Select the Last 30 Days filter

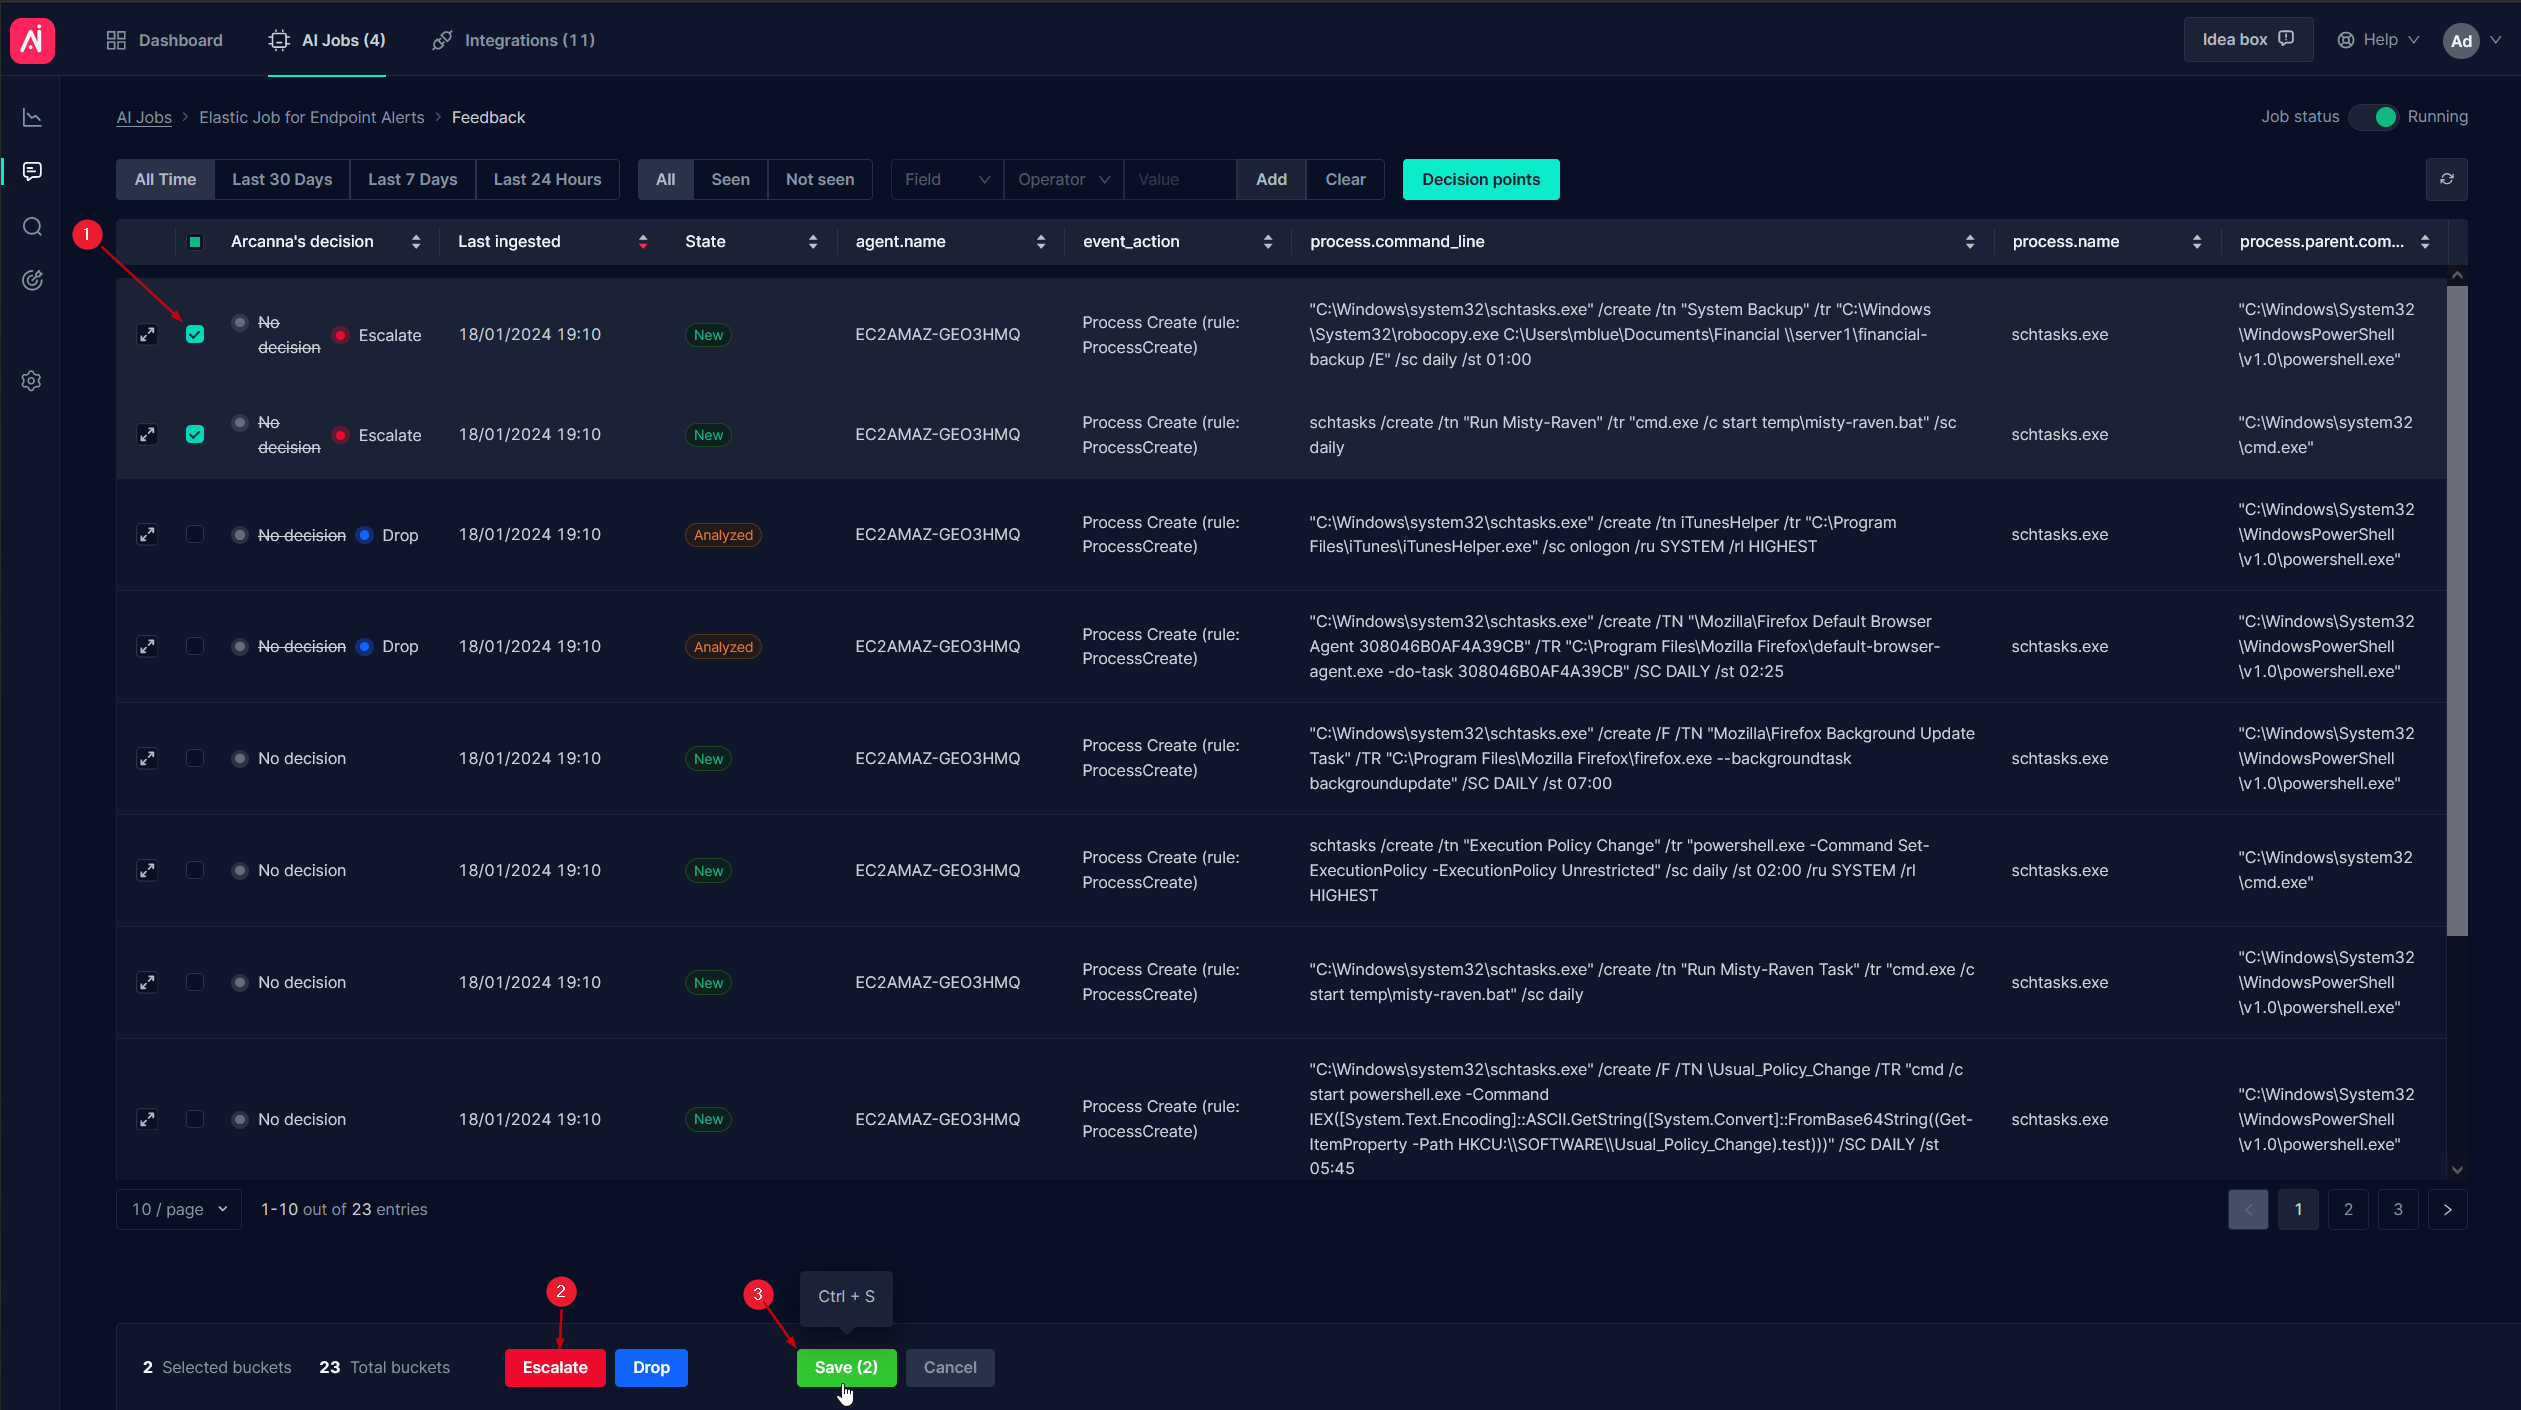click(x=282, y=179)
